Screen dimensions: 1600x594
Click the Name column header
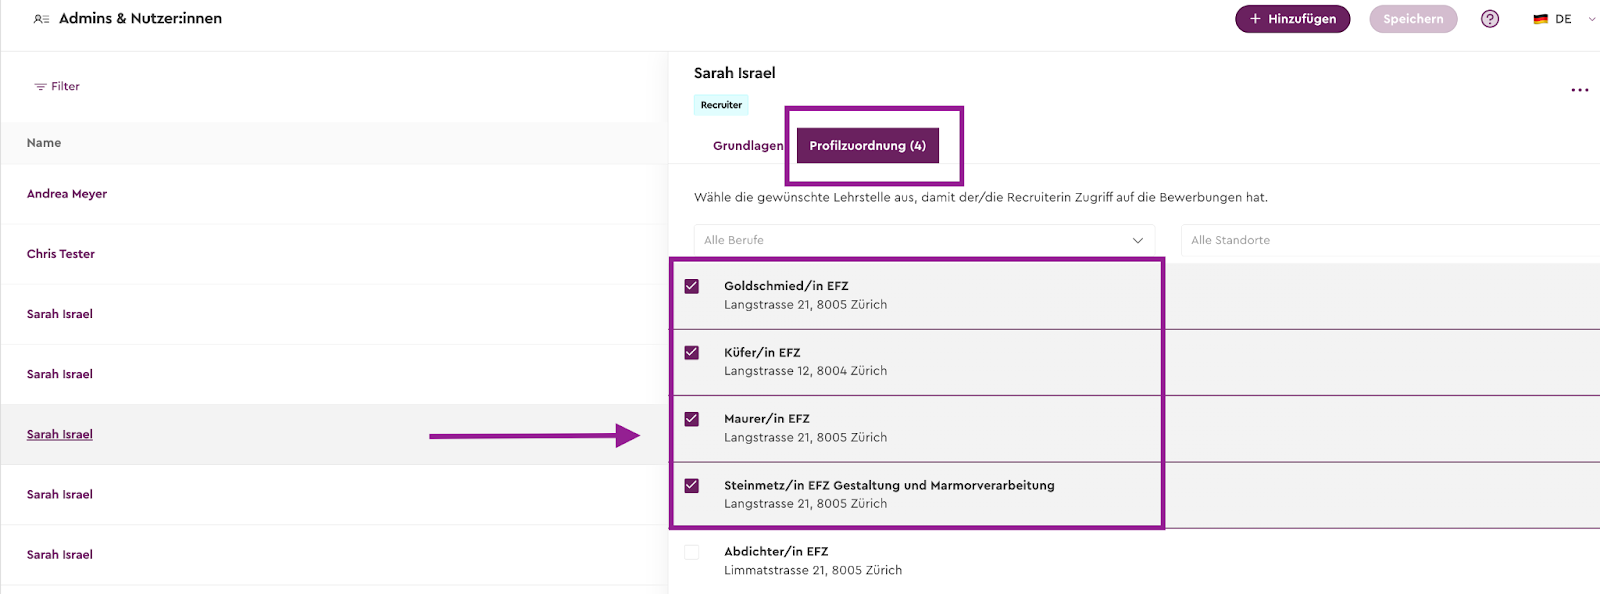[x=44, y=143]
